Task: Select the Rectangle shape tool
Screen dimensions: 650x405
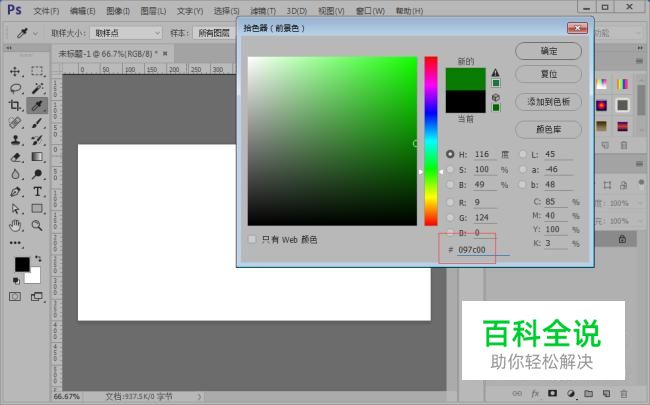Action: click(x=37, y=209)
